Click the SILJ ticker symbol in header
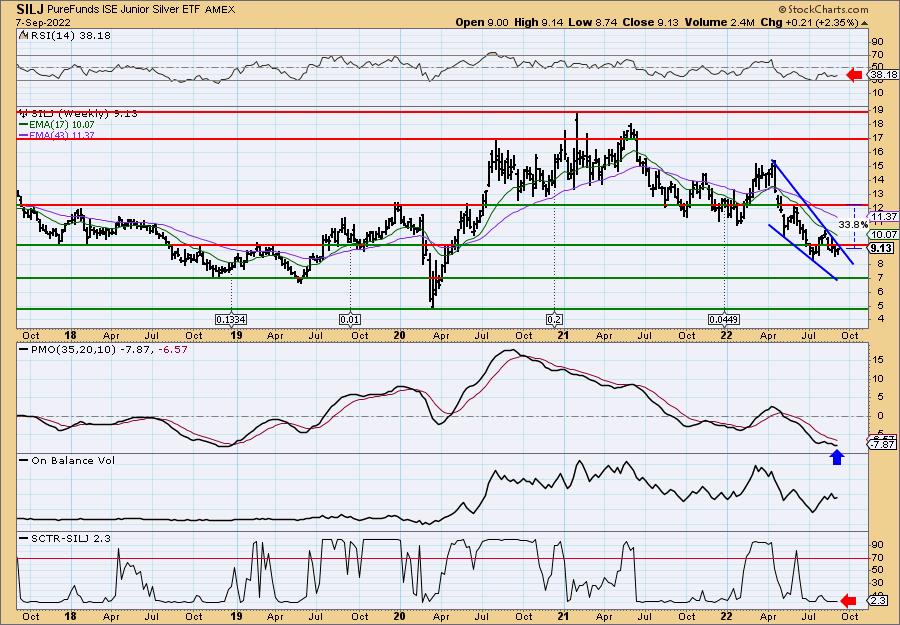Screen dimensions: 900x625 tap(29, 9)
